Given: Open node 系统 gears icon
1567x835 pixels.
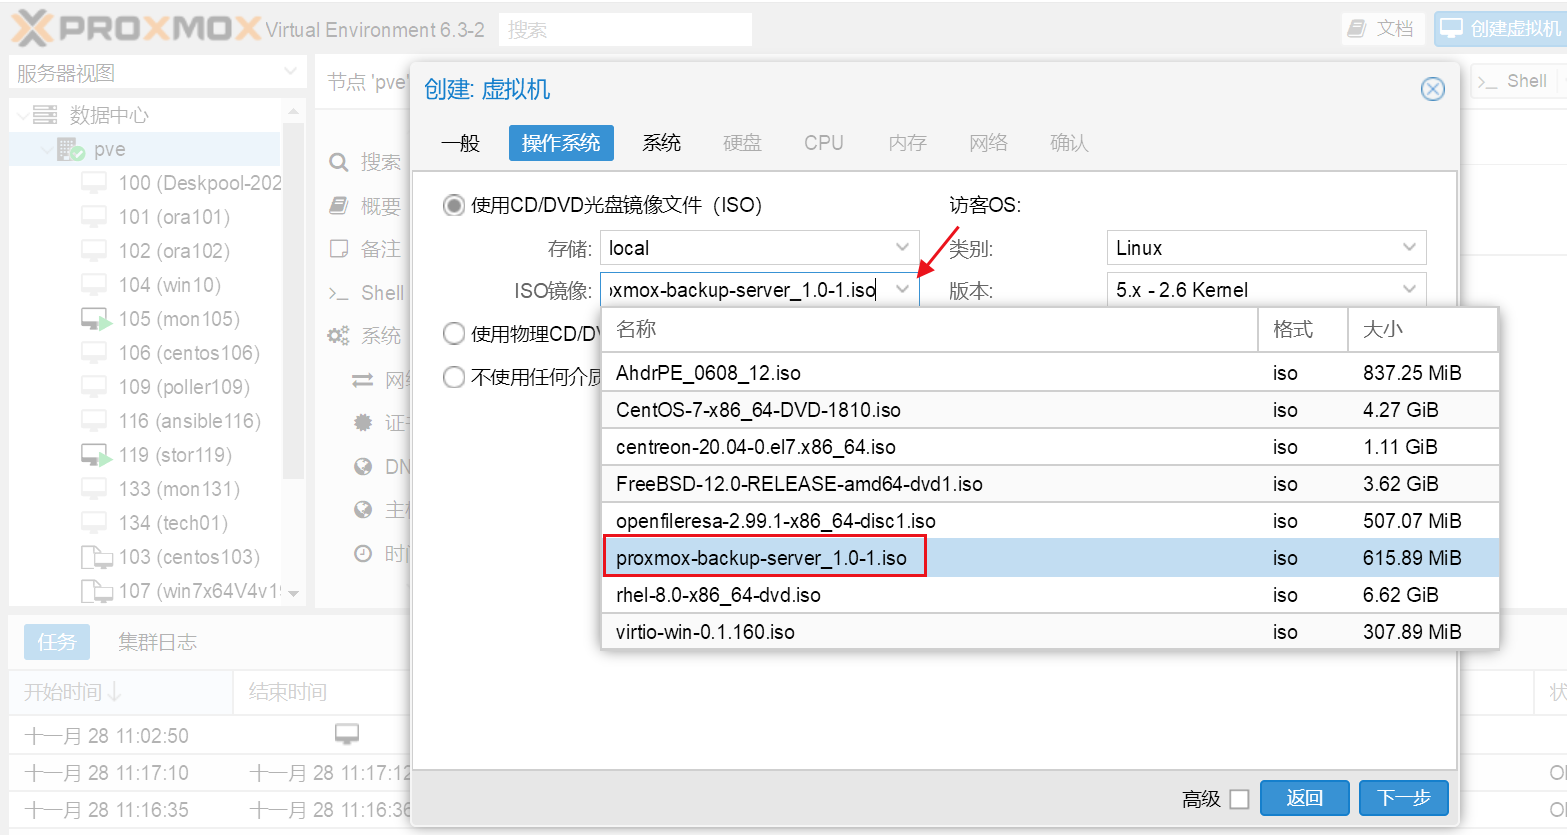Looking at the screenshot, I should tap(339, 335).
